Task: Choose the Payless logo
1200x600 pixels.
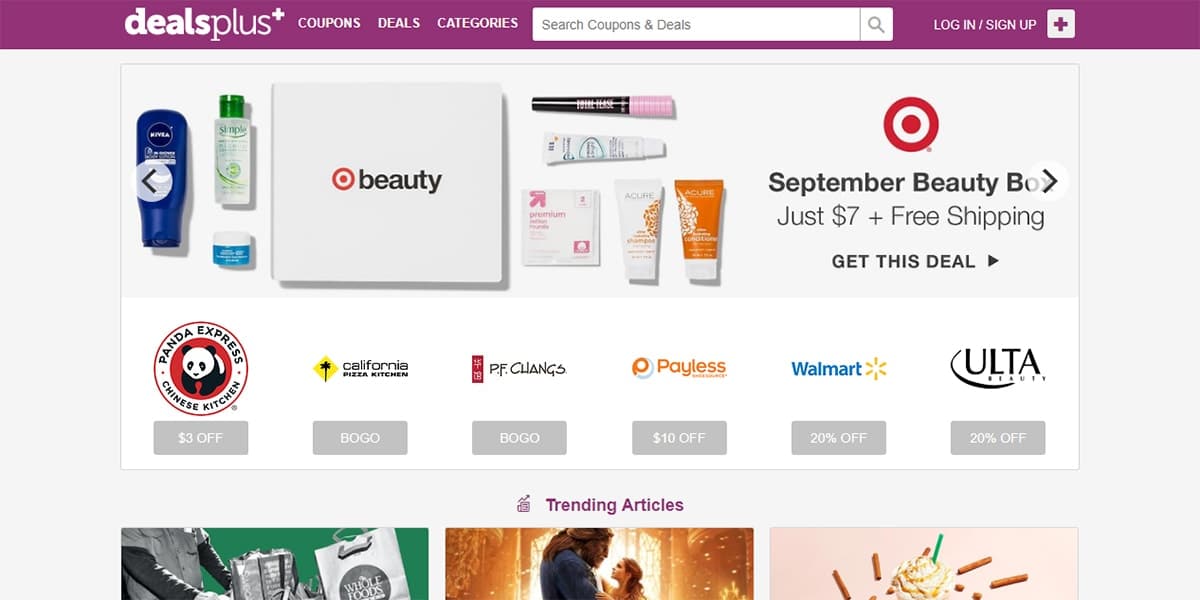Action: click(x=679, y=368)
